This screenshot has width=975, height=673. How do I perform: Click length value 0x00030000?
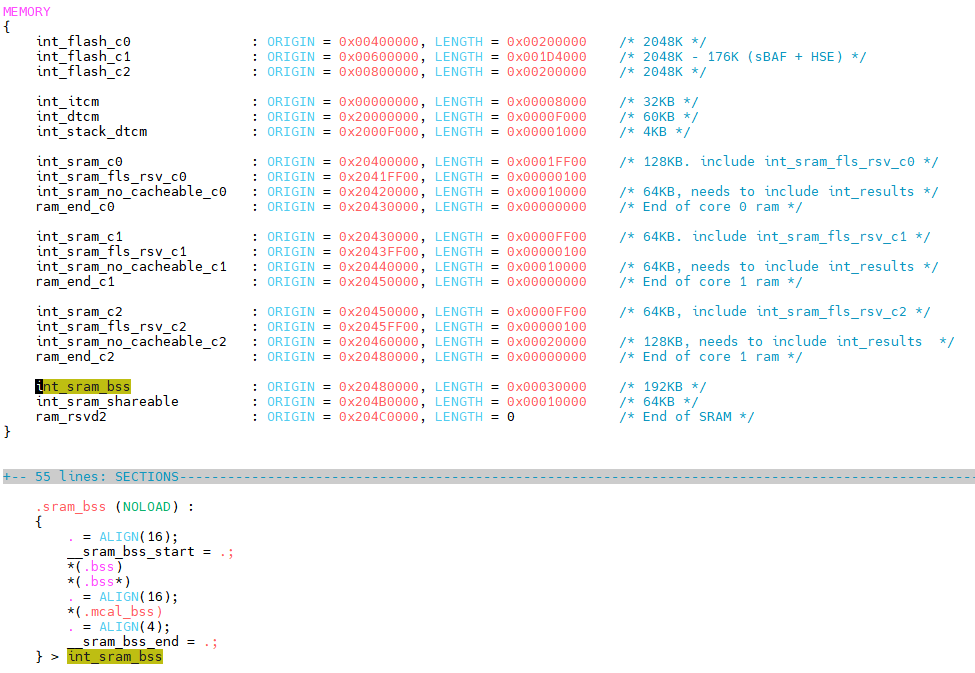tap(547, 386)
